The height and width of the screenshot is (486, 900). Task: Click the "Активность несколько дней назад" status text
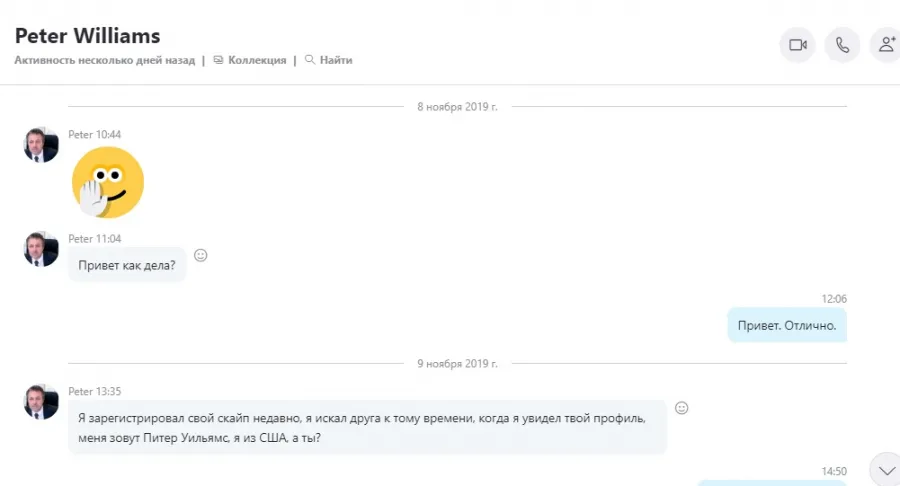pyautogui.click(x=104, y=60)
